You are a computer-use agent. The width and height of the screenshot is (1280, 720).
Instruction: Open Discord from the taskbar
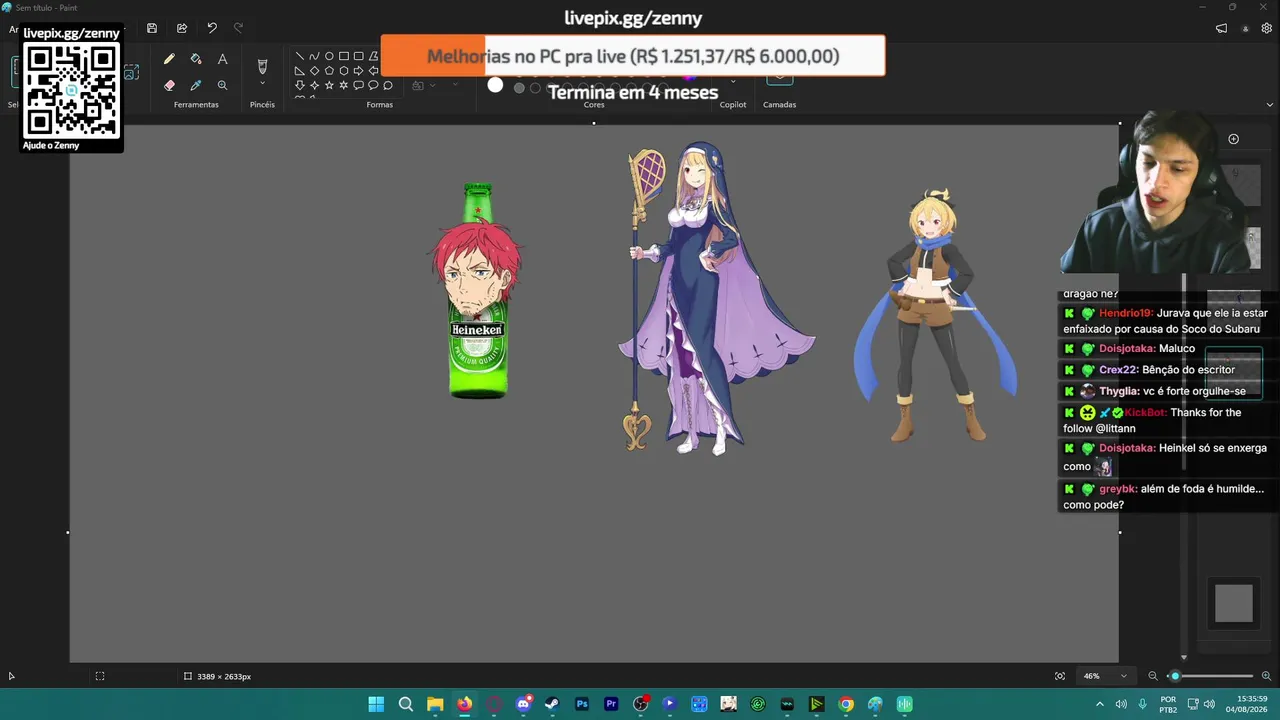point(523,704)
